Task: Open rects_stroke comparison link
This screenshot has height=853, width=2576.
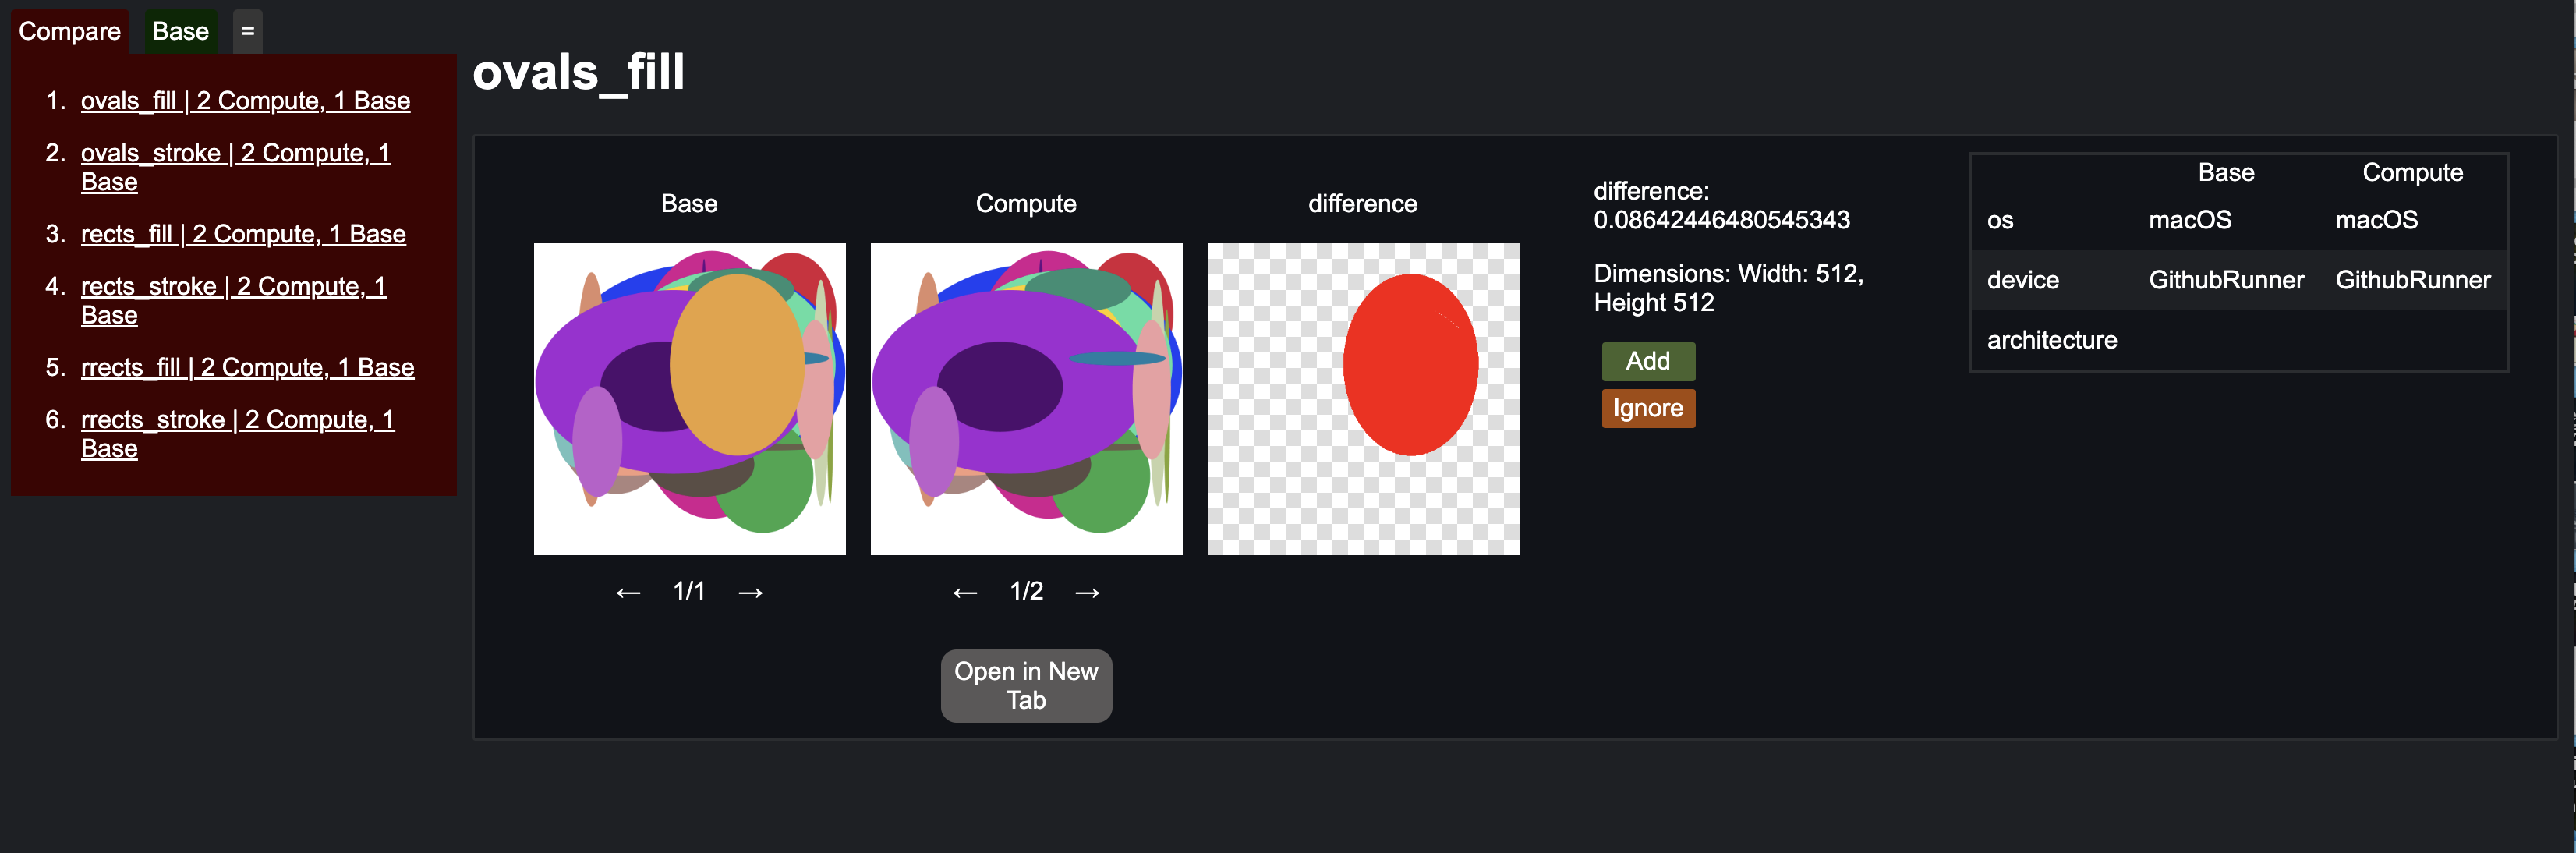Action: point(233,287)
